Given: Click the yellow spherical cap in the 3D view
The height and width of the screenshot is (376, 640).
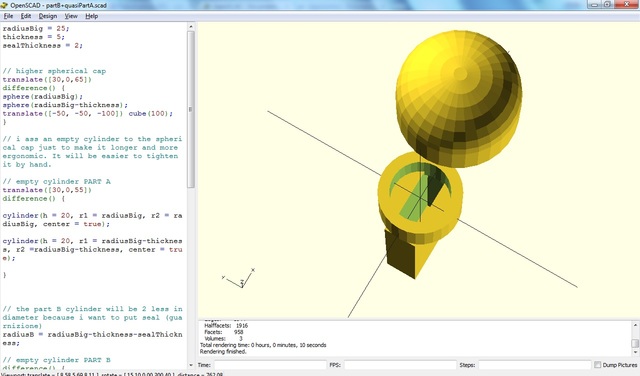Looking at the screenshot, I should 458,98.
